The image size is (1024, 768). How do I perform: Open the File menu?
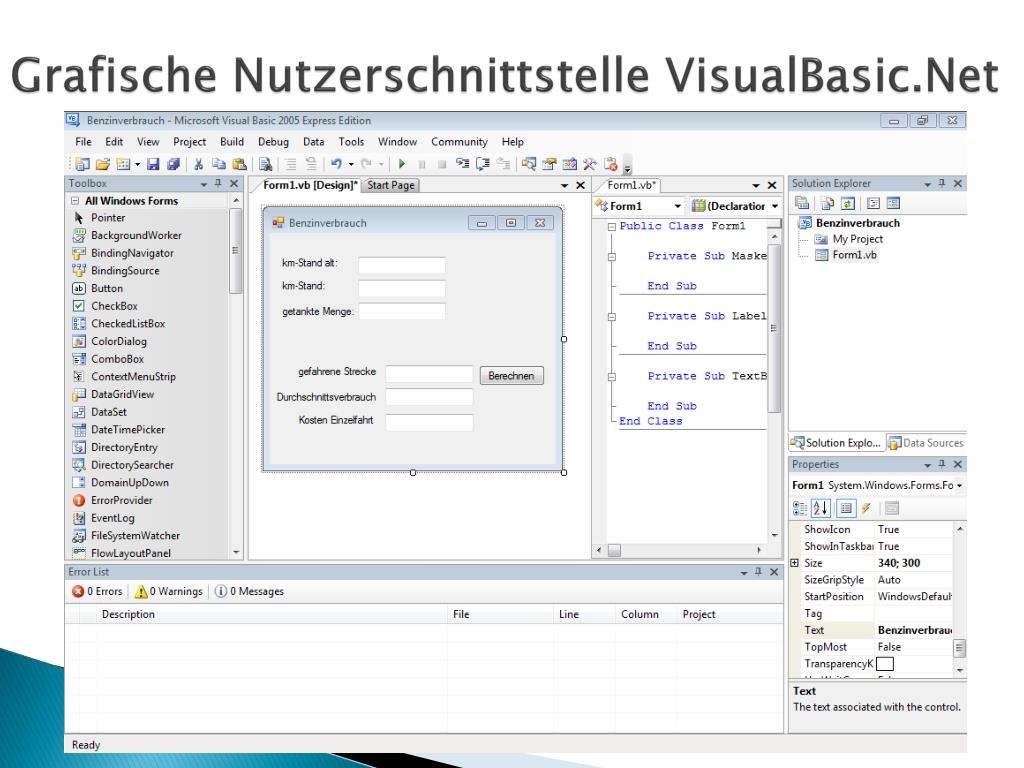pyautogui.click(x=84, y=142)
